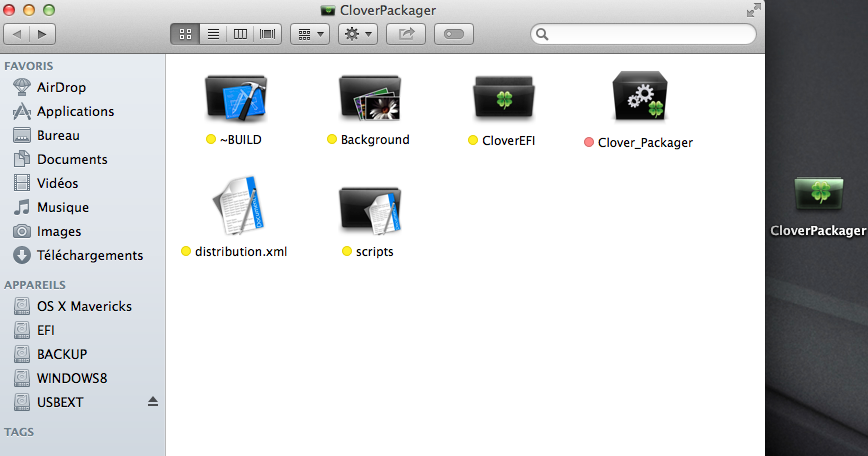Click the "Clover_Packager" name label
868x456 pixels.
pos(645,143)
